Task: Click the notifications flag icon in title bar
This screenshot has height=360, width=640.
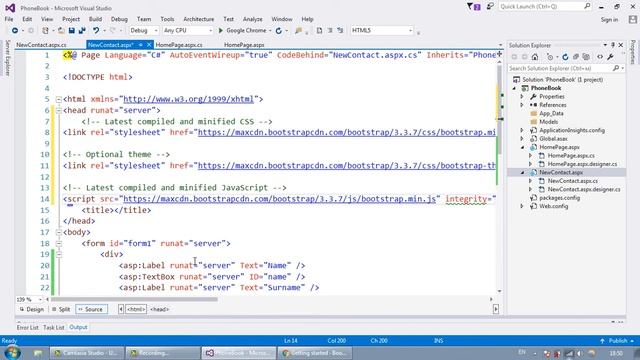Action: [473, 7]
